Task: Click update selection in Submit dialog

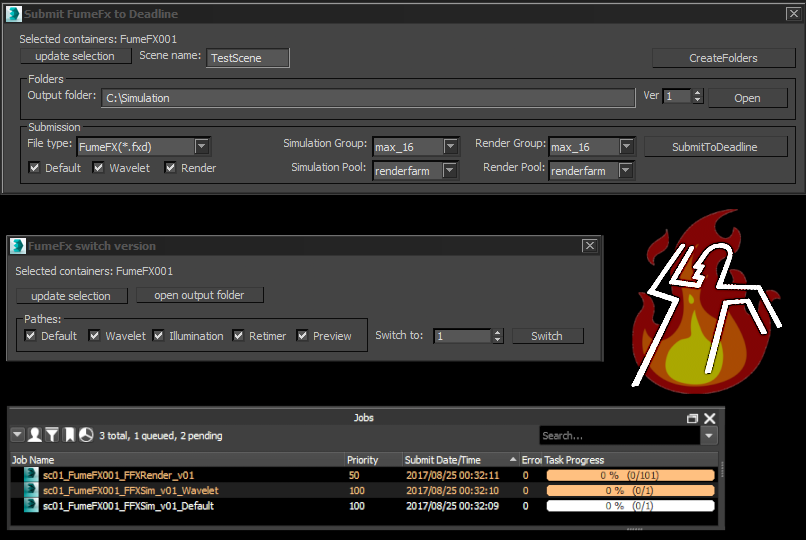Action: coord(75,56)
